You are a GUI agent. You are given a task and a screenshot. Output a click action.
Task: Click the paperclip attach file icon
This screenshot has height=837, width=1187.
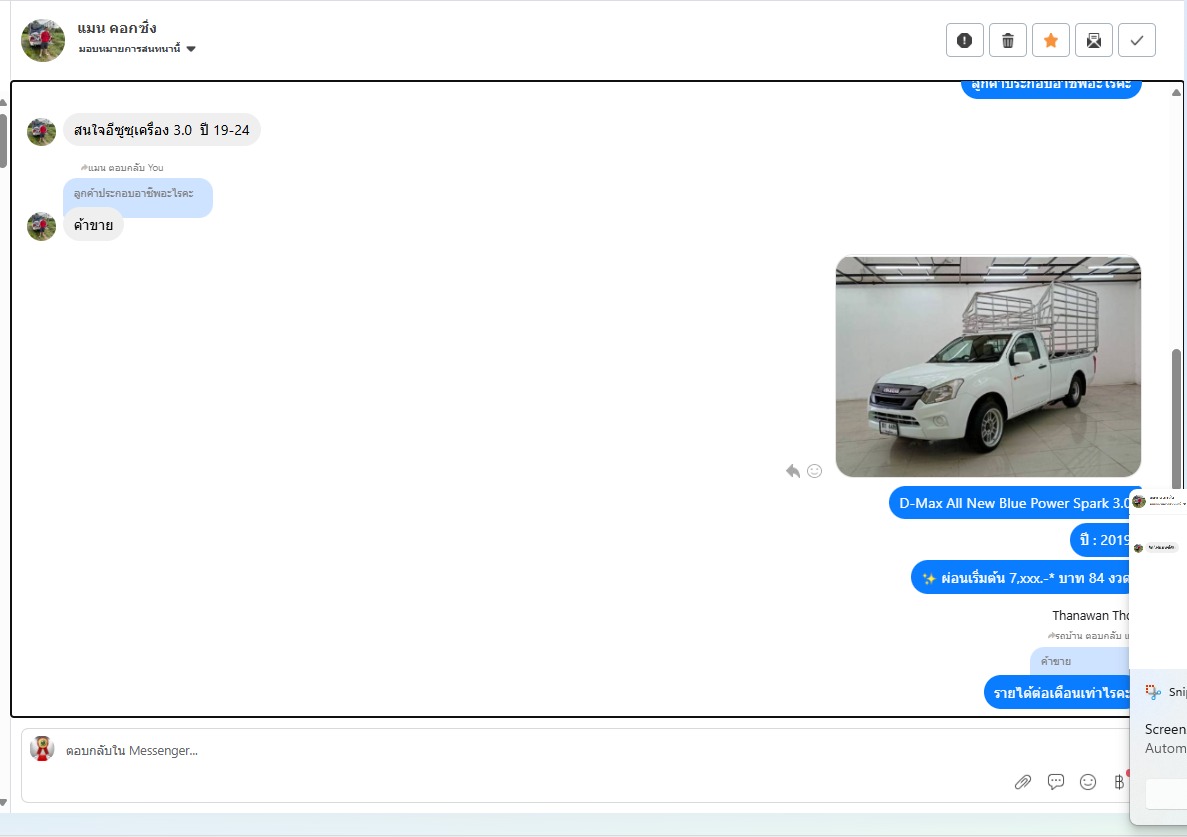point(1022,782)
